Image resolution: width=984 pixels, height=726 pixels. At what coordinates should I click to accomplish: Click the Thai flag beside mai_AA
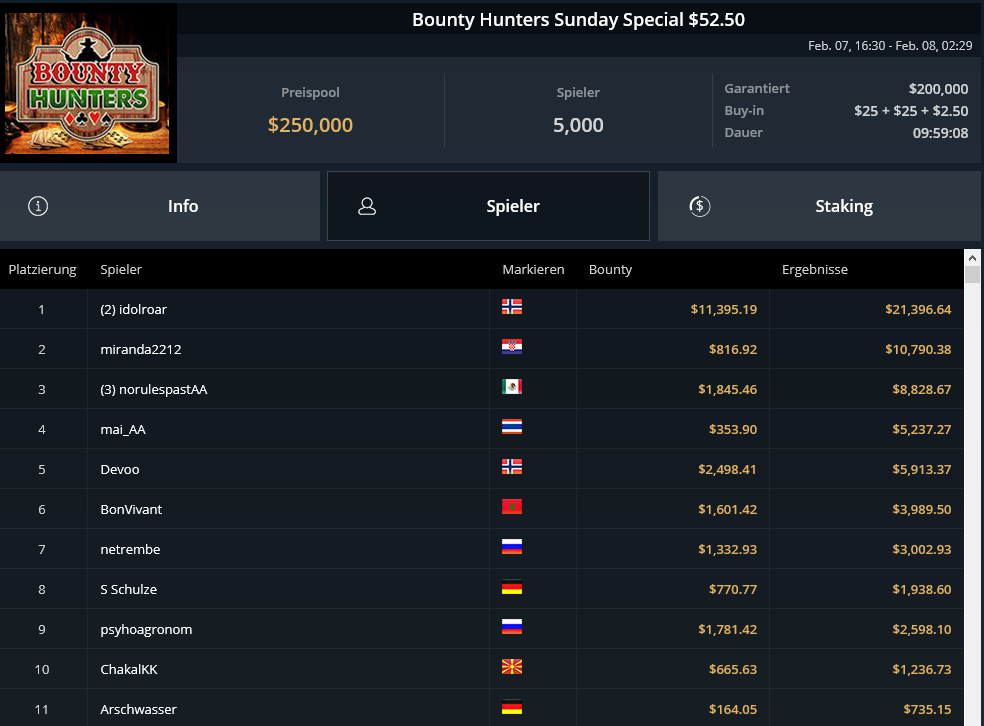click(512, 427)
